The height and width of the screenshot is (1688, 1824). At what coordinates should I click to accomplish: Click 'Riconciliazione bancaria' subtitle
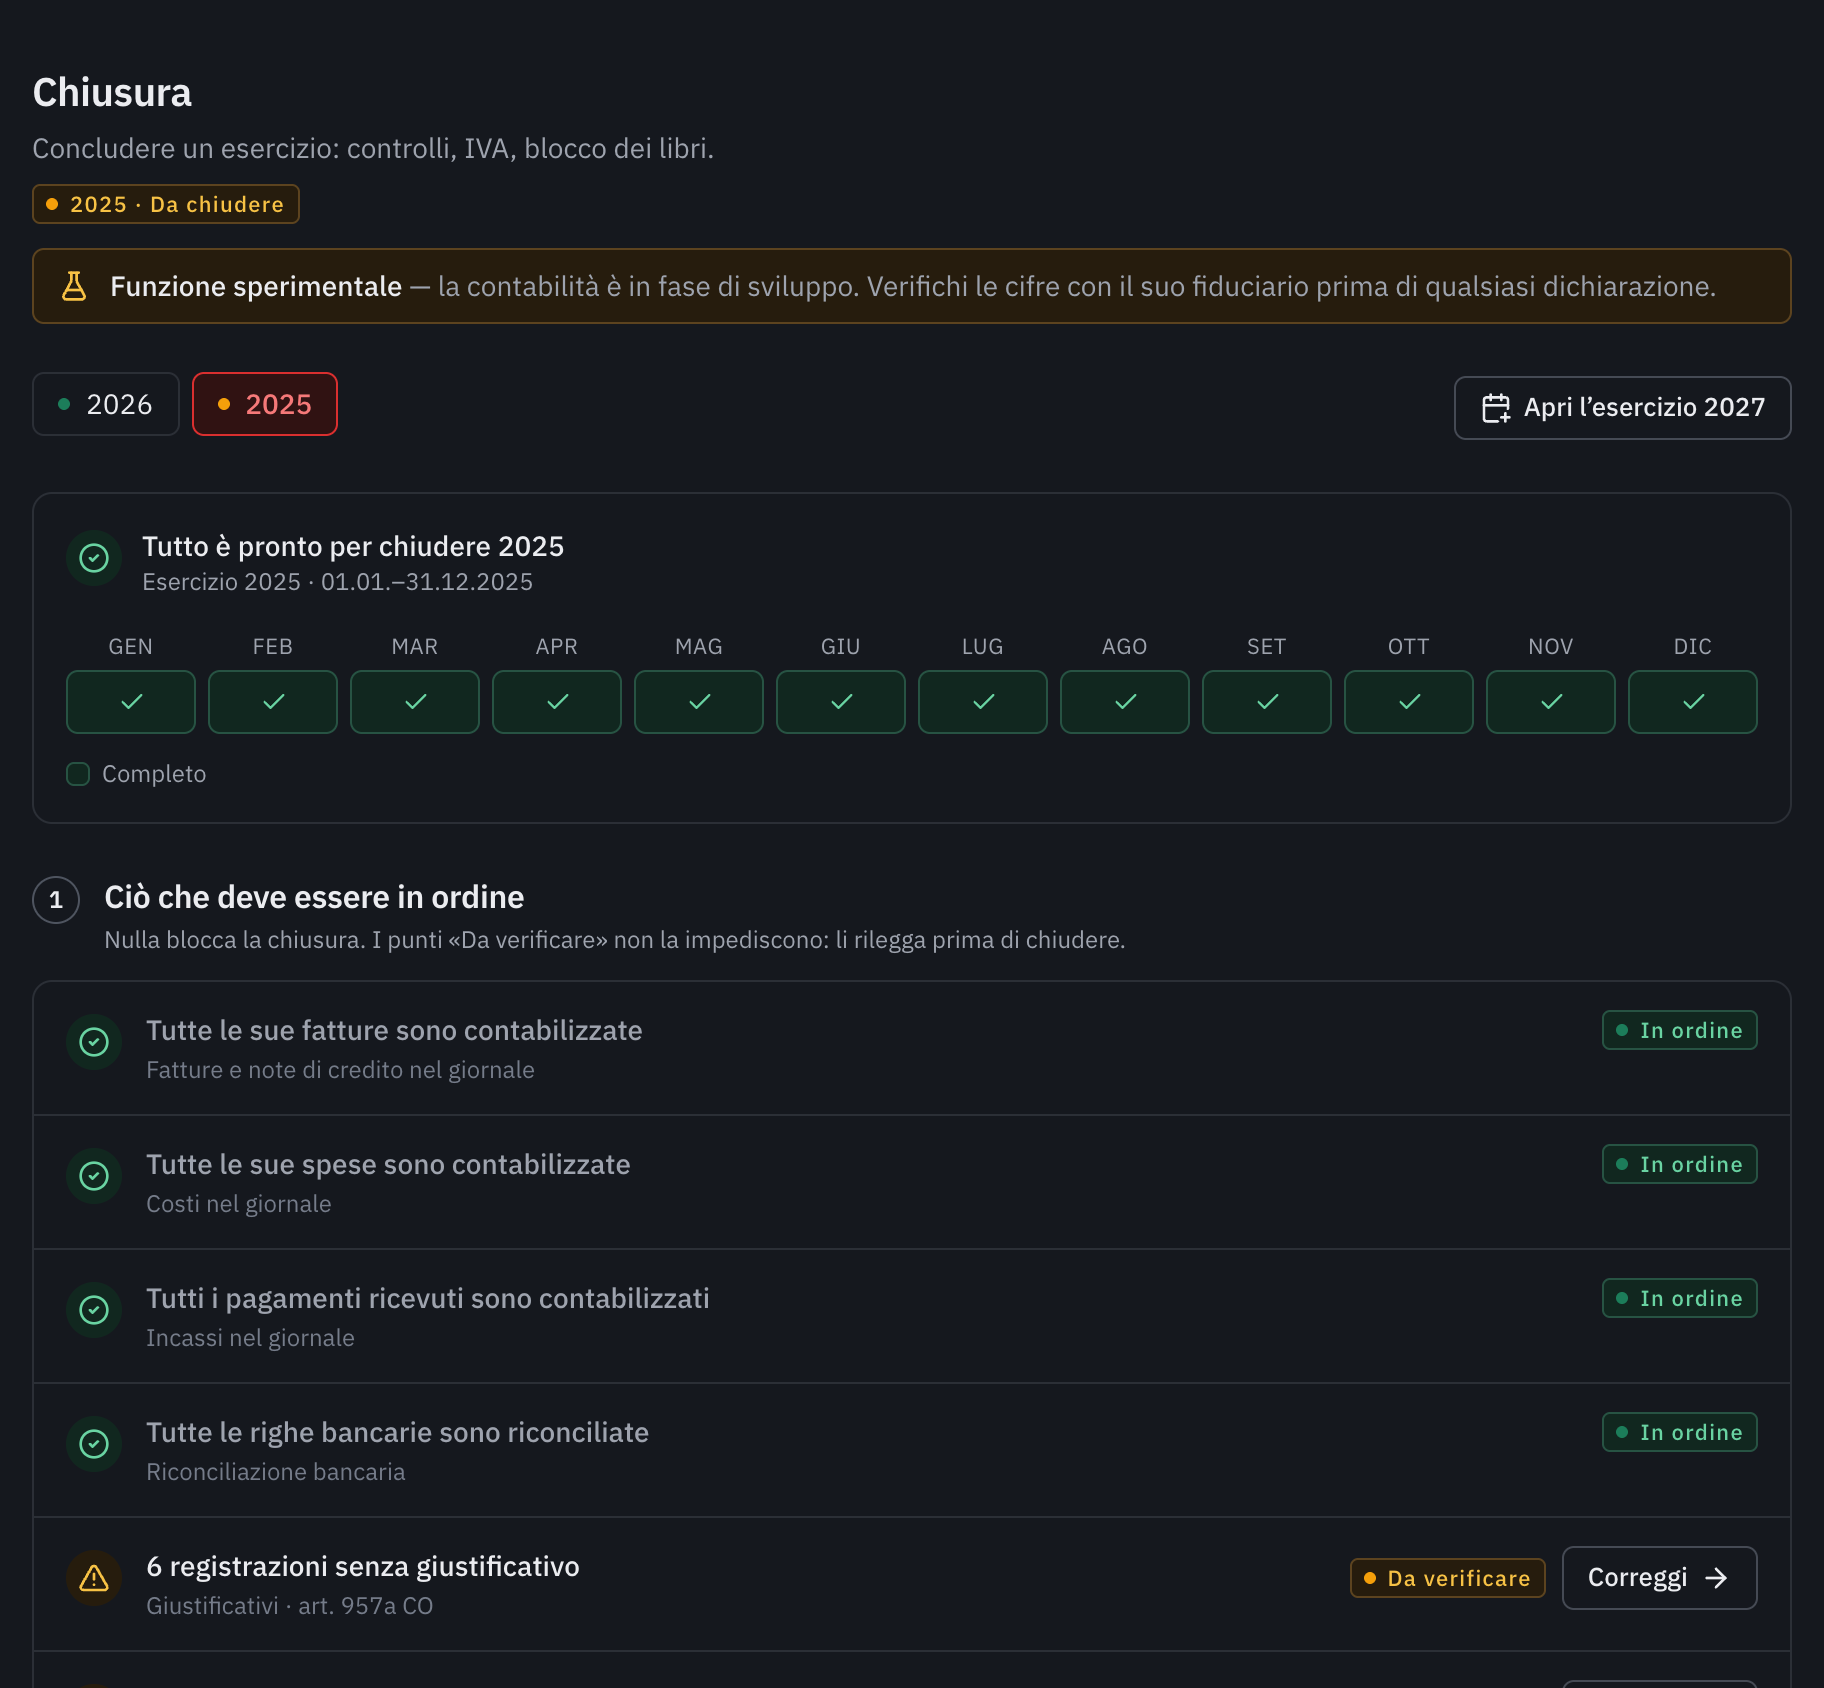[276, 1472]
